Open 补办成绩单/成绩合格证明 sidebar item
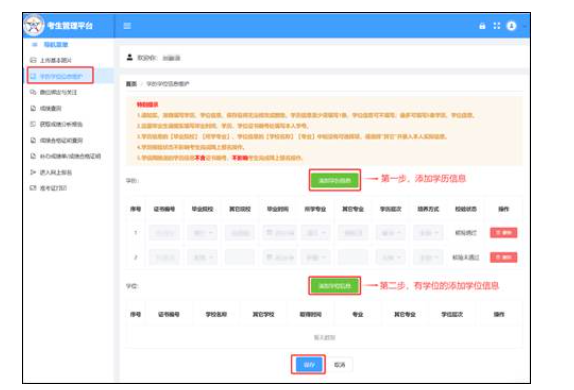 tap(70, 156)
